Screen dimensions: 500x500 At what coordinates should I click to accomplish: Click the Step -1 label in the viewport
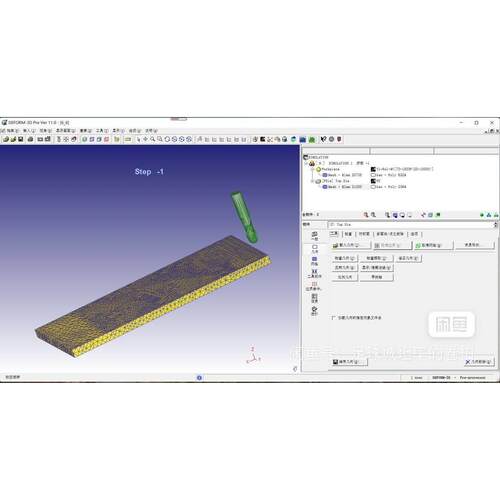tap(149, 172)
